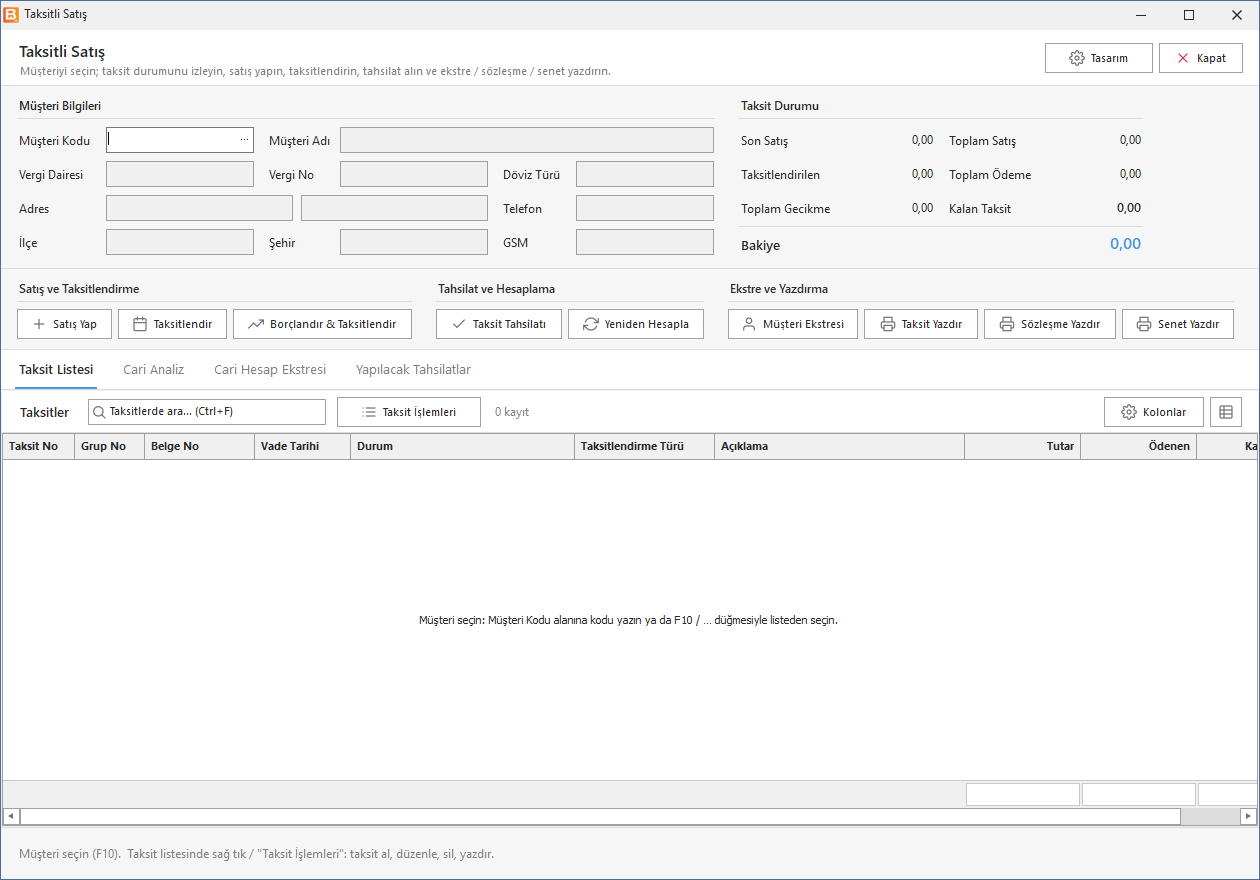Click the Bakiye value 0,00
This screenshot has height=880, width=1260.
tap(1125, 244)
